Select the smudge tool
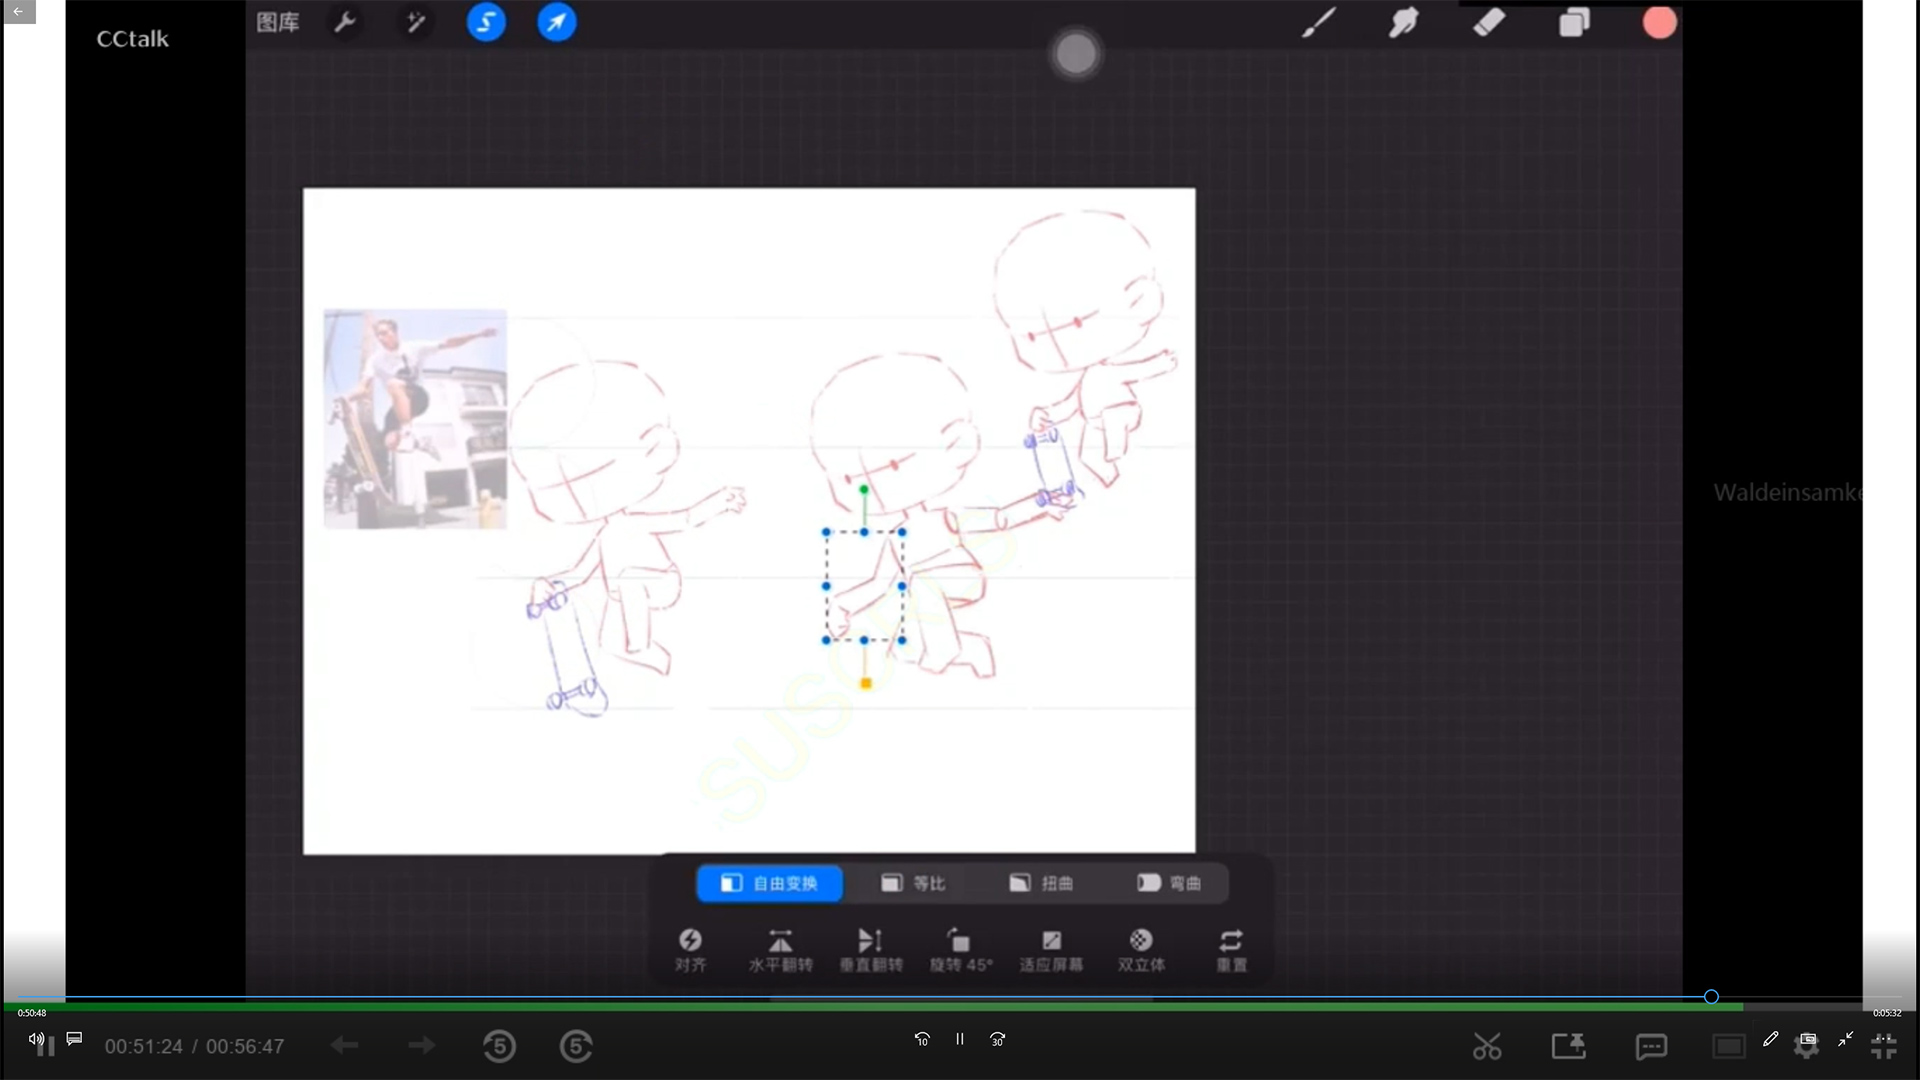The image size is (1920, 1080). click(x=1403, y=22)
